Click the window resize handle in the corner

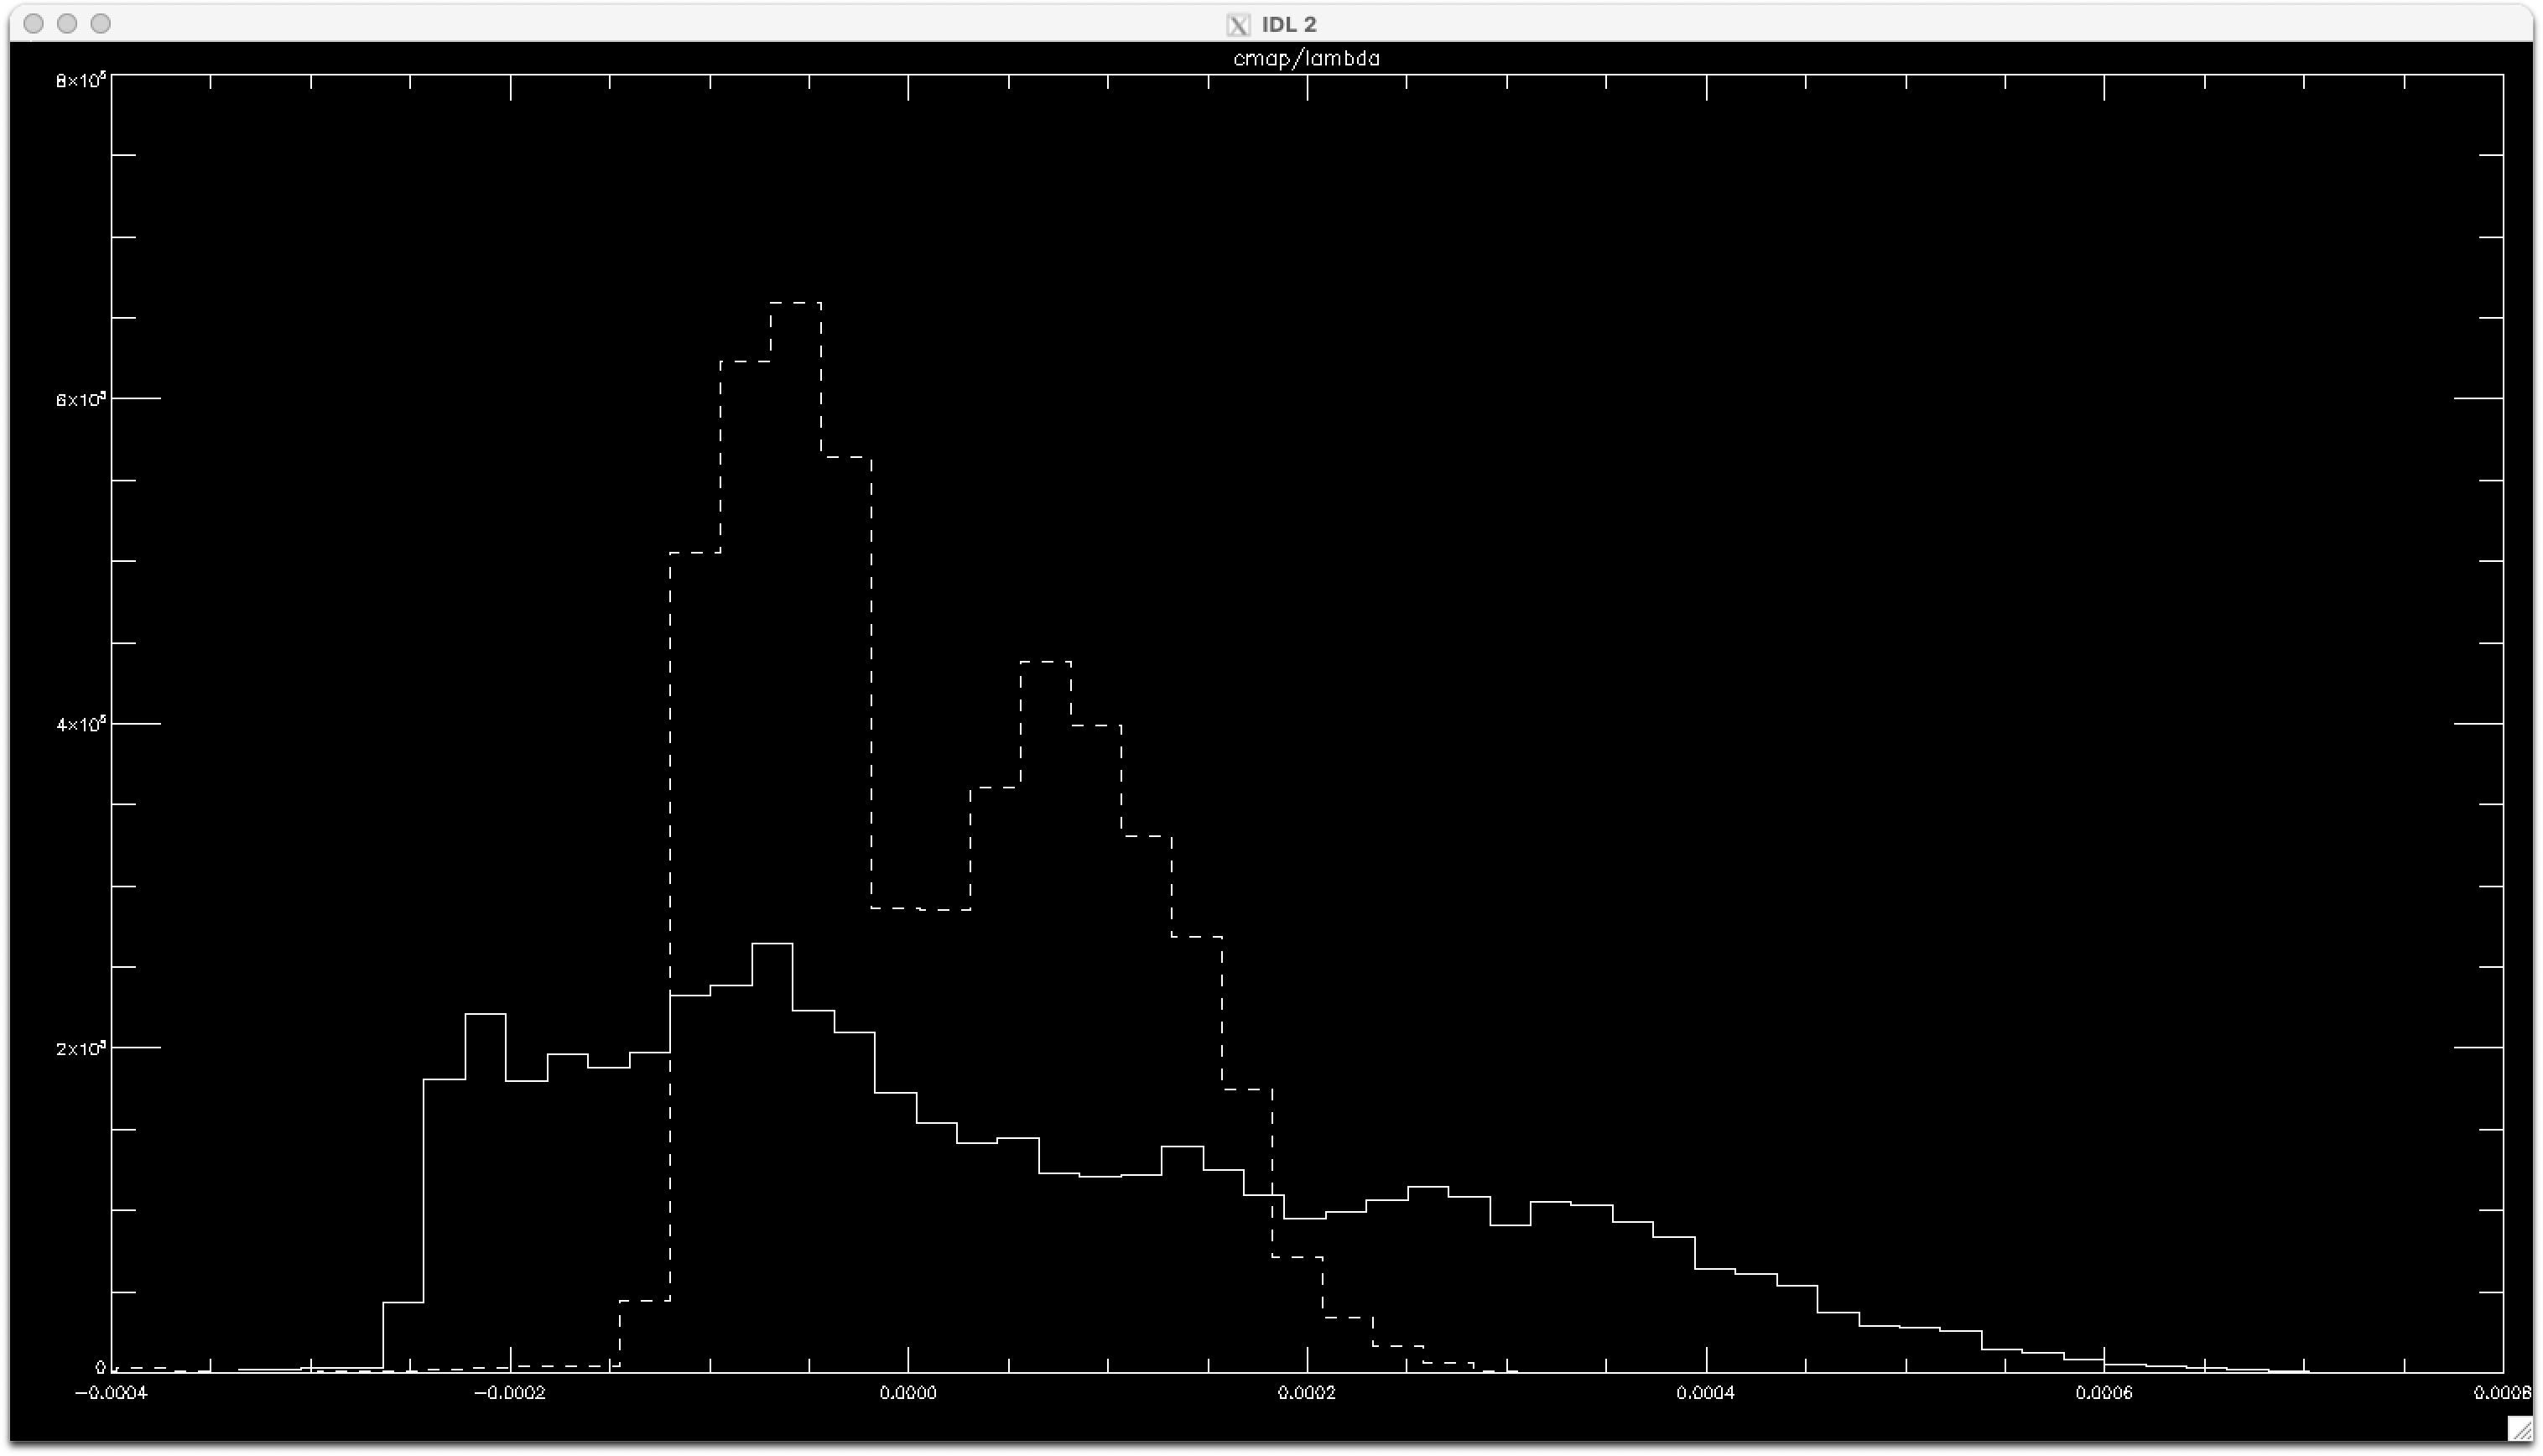coord(2520,1429)
